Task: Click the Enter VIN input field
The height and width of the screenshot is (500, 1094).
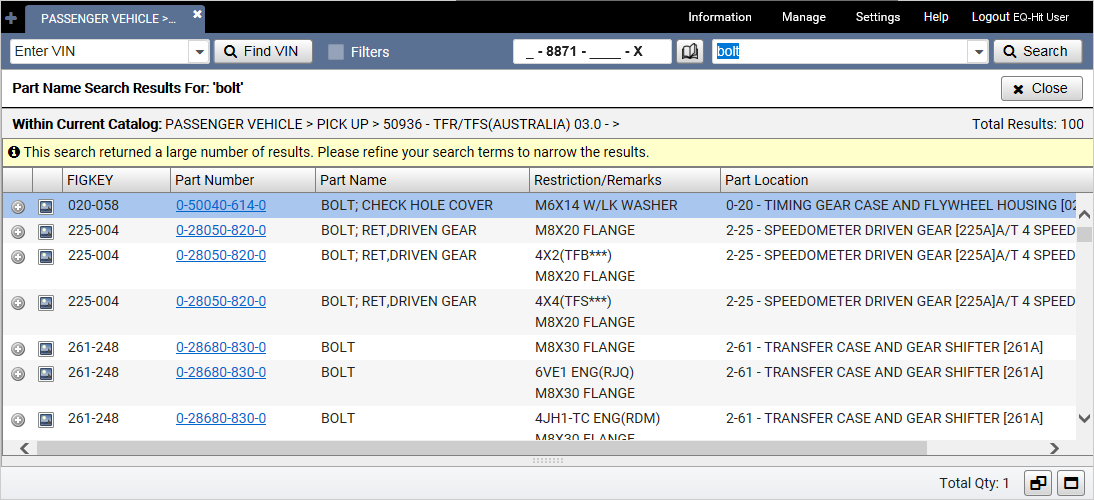Action: coord(98,52)
